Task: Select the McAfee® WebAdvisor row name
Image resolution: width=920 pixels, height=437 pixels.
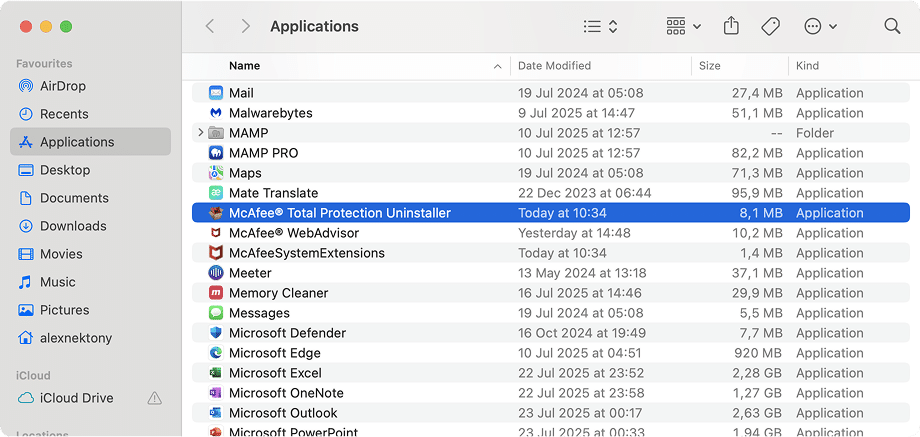Action: (x=294, y=233)
